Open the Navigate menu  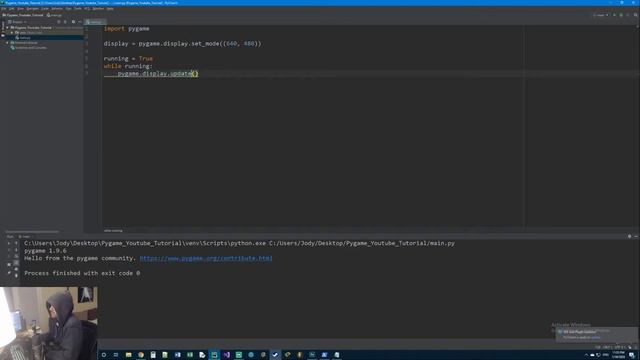(x=32, y=9)
